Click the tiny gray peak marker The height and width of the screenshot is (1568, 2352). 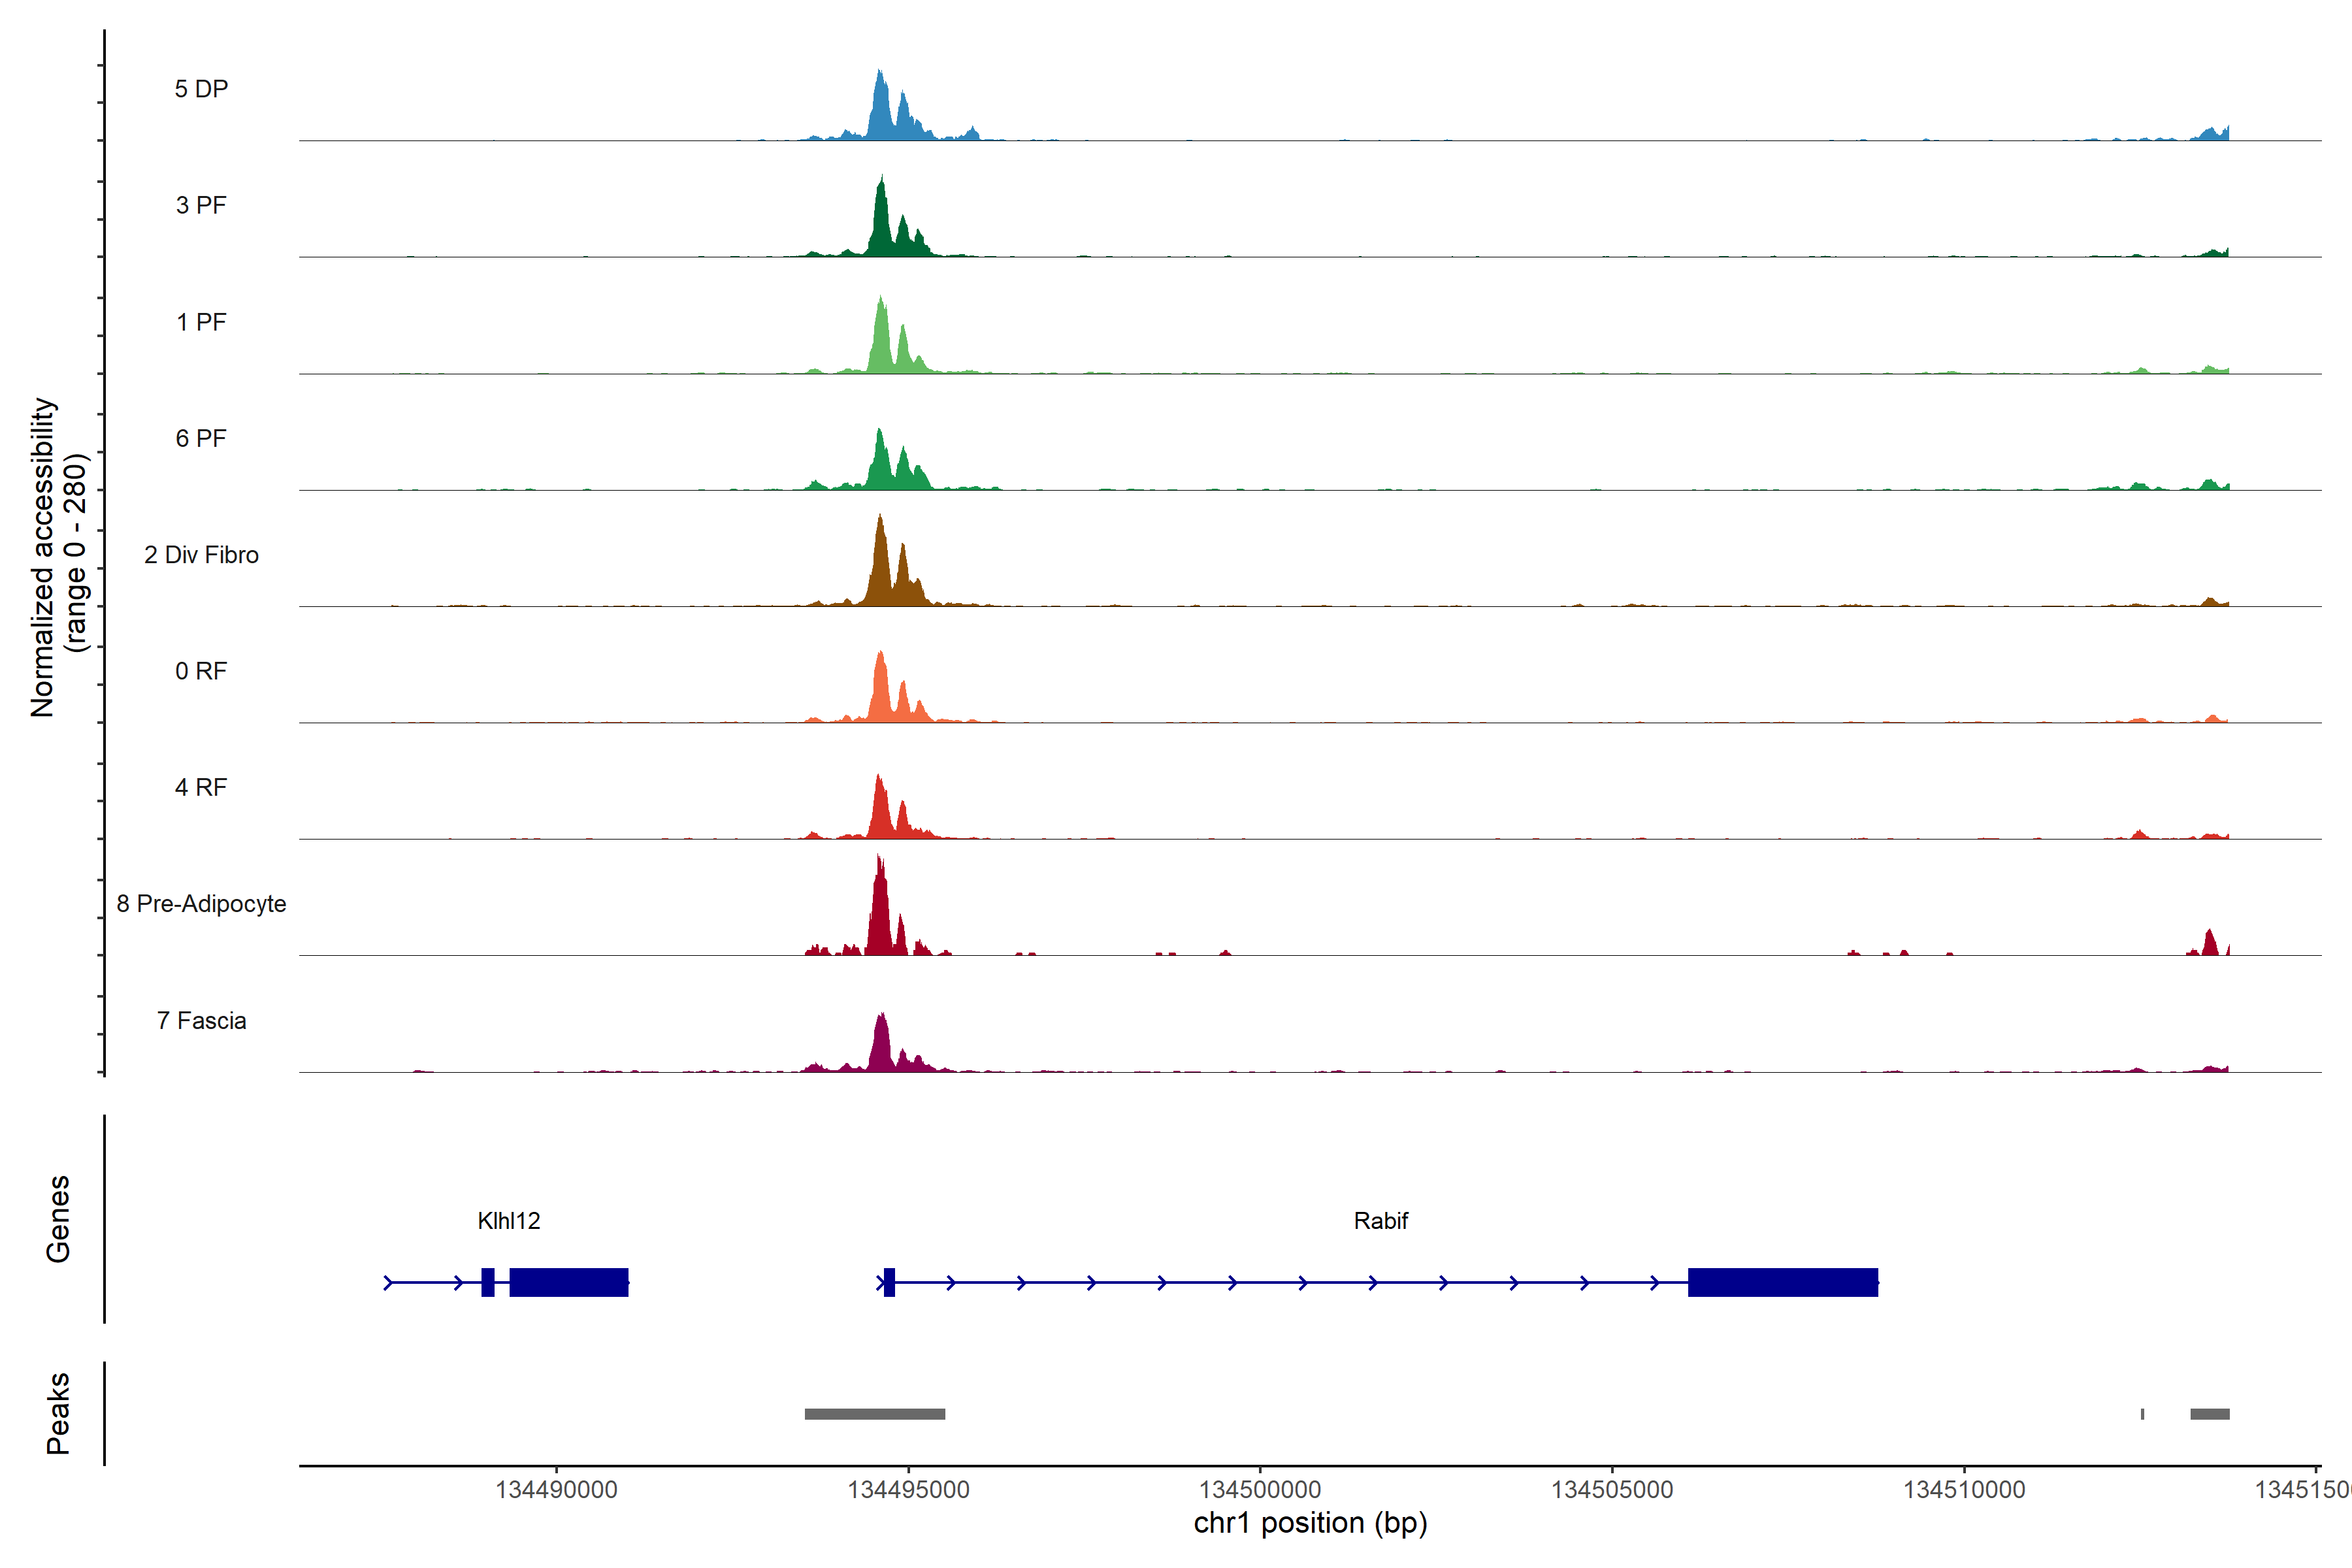point(2142,1413)
